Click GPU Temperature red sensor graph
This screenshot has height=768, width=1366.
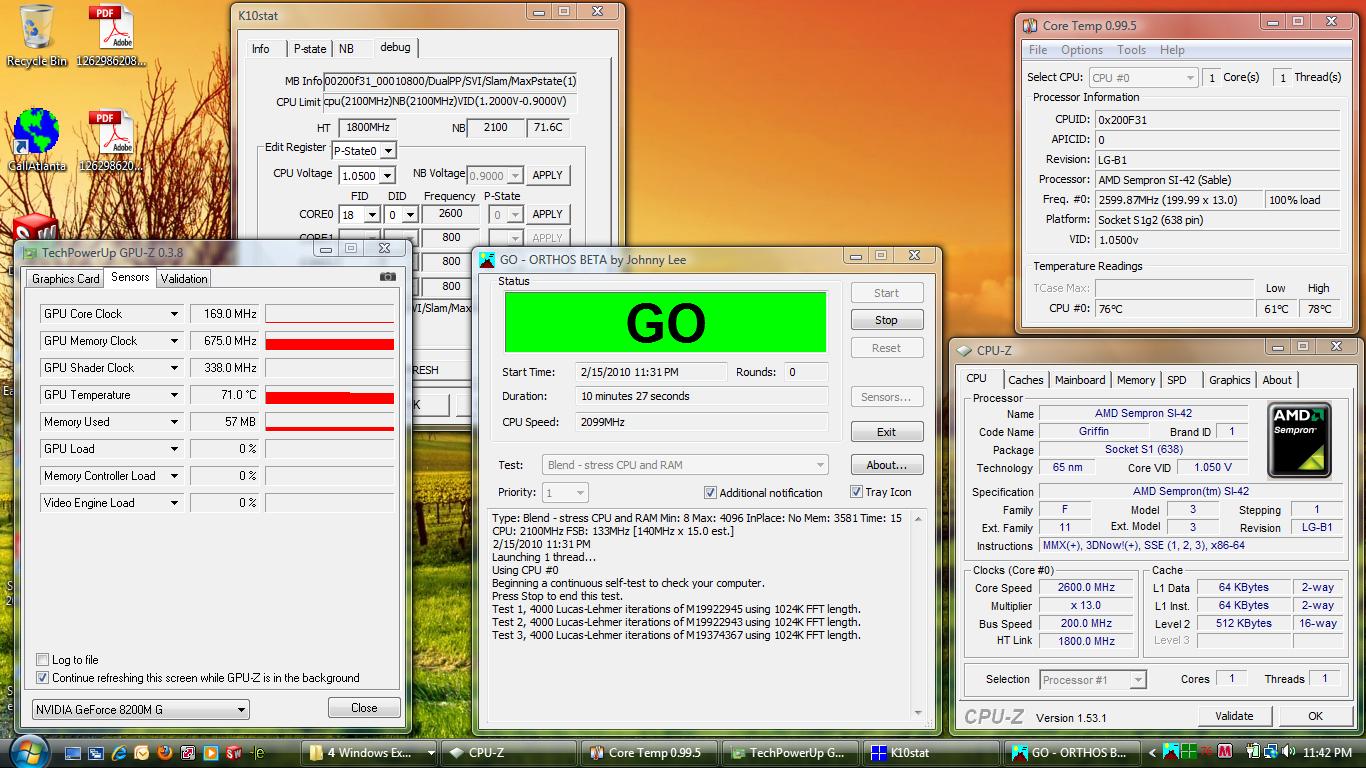329,395
